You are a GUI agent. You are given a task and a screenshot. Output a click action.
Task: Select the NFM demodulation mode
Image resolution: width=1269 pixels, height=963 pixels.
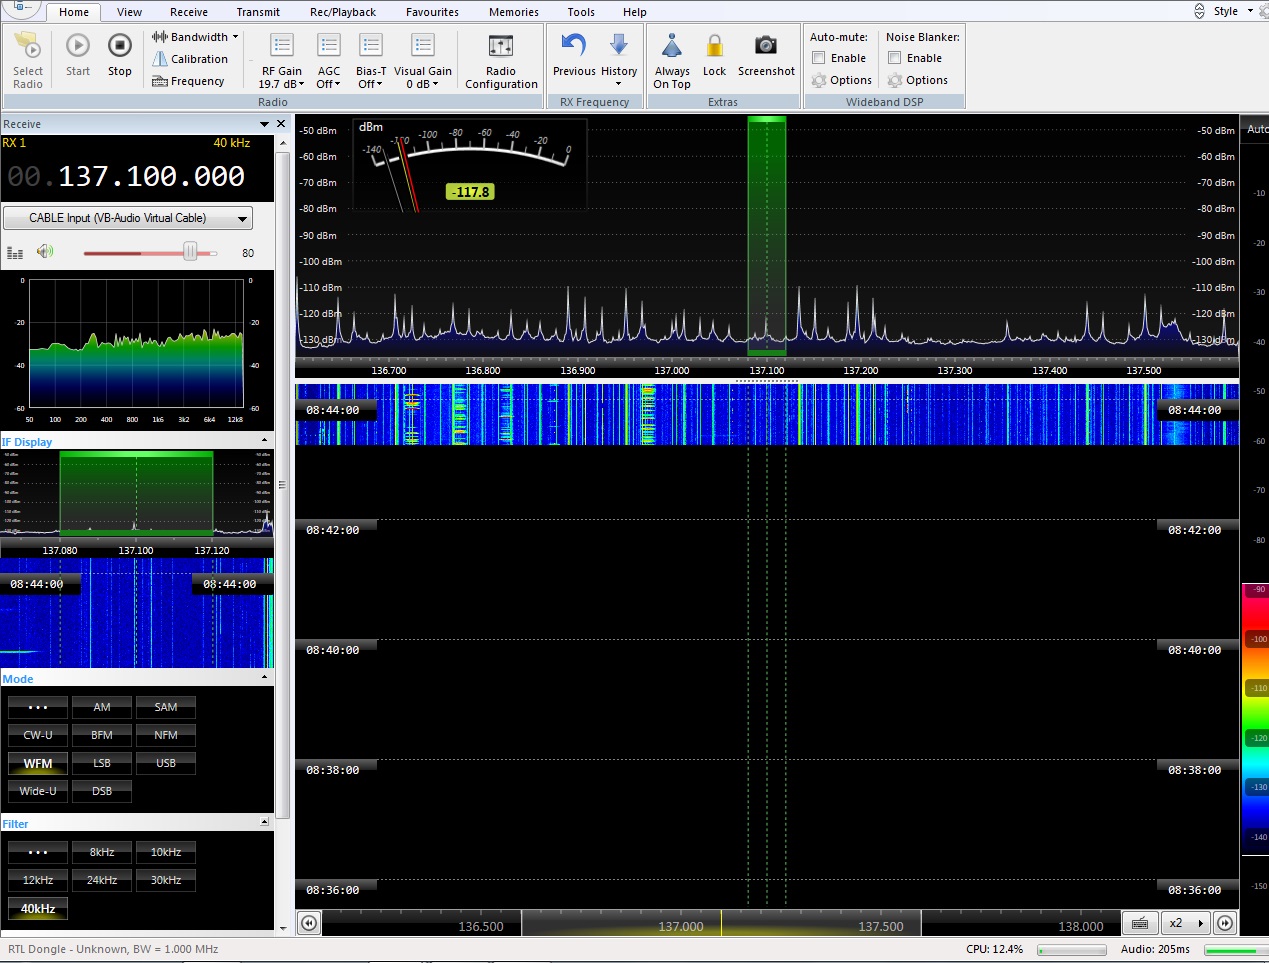pos(166,735)
